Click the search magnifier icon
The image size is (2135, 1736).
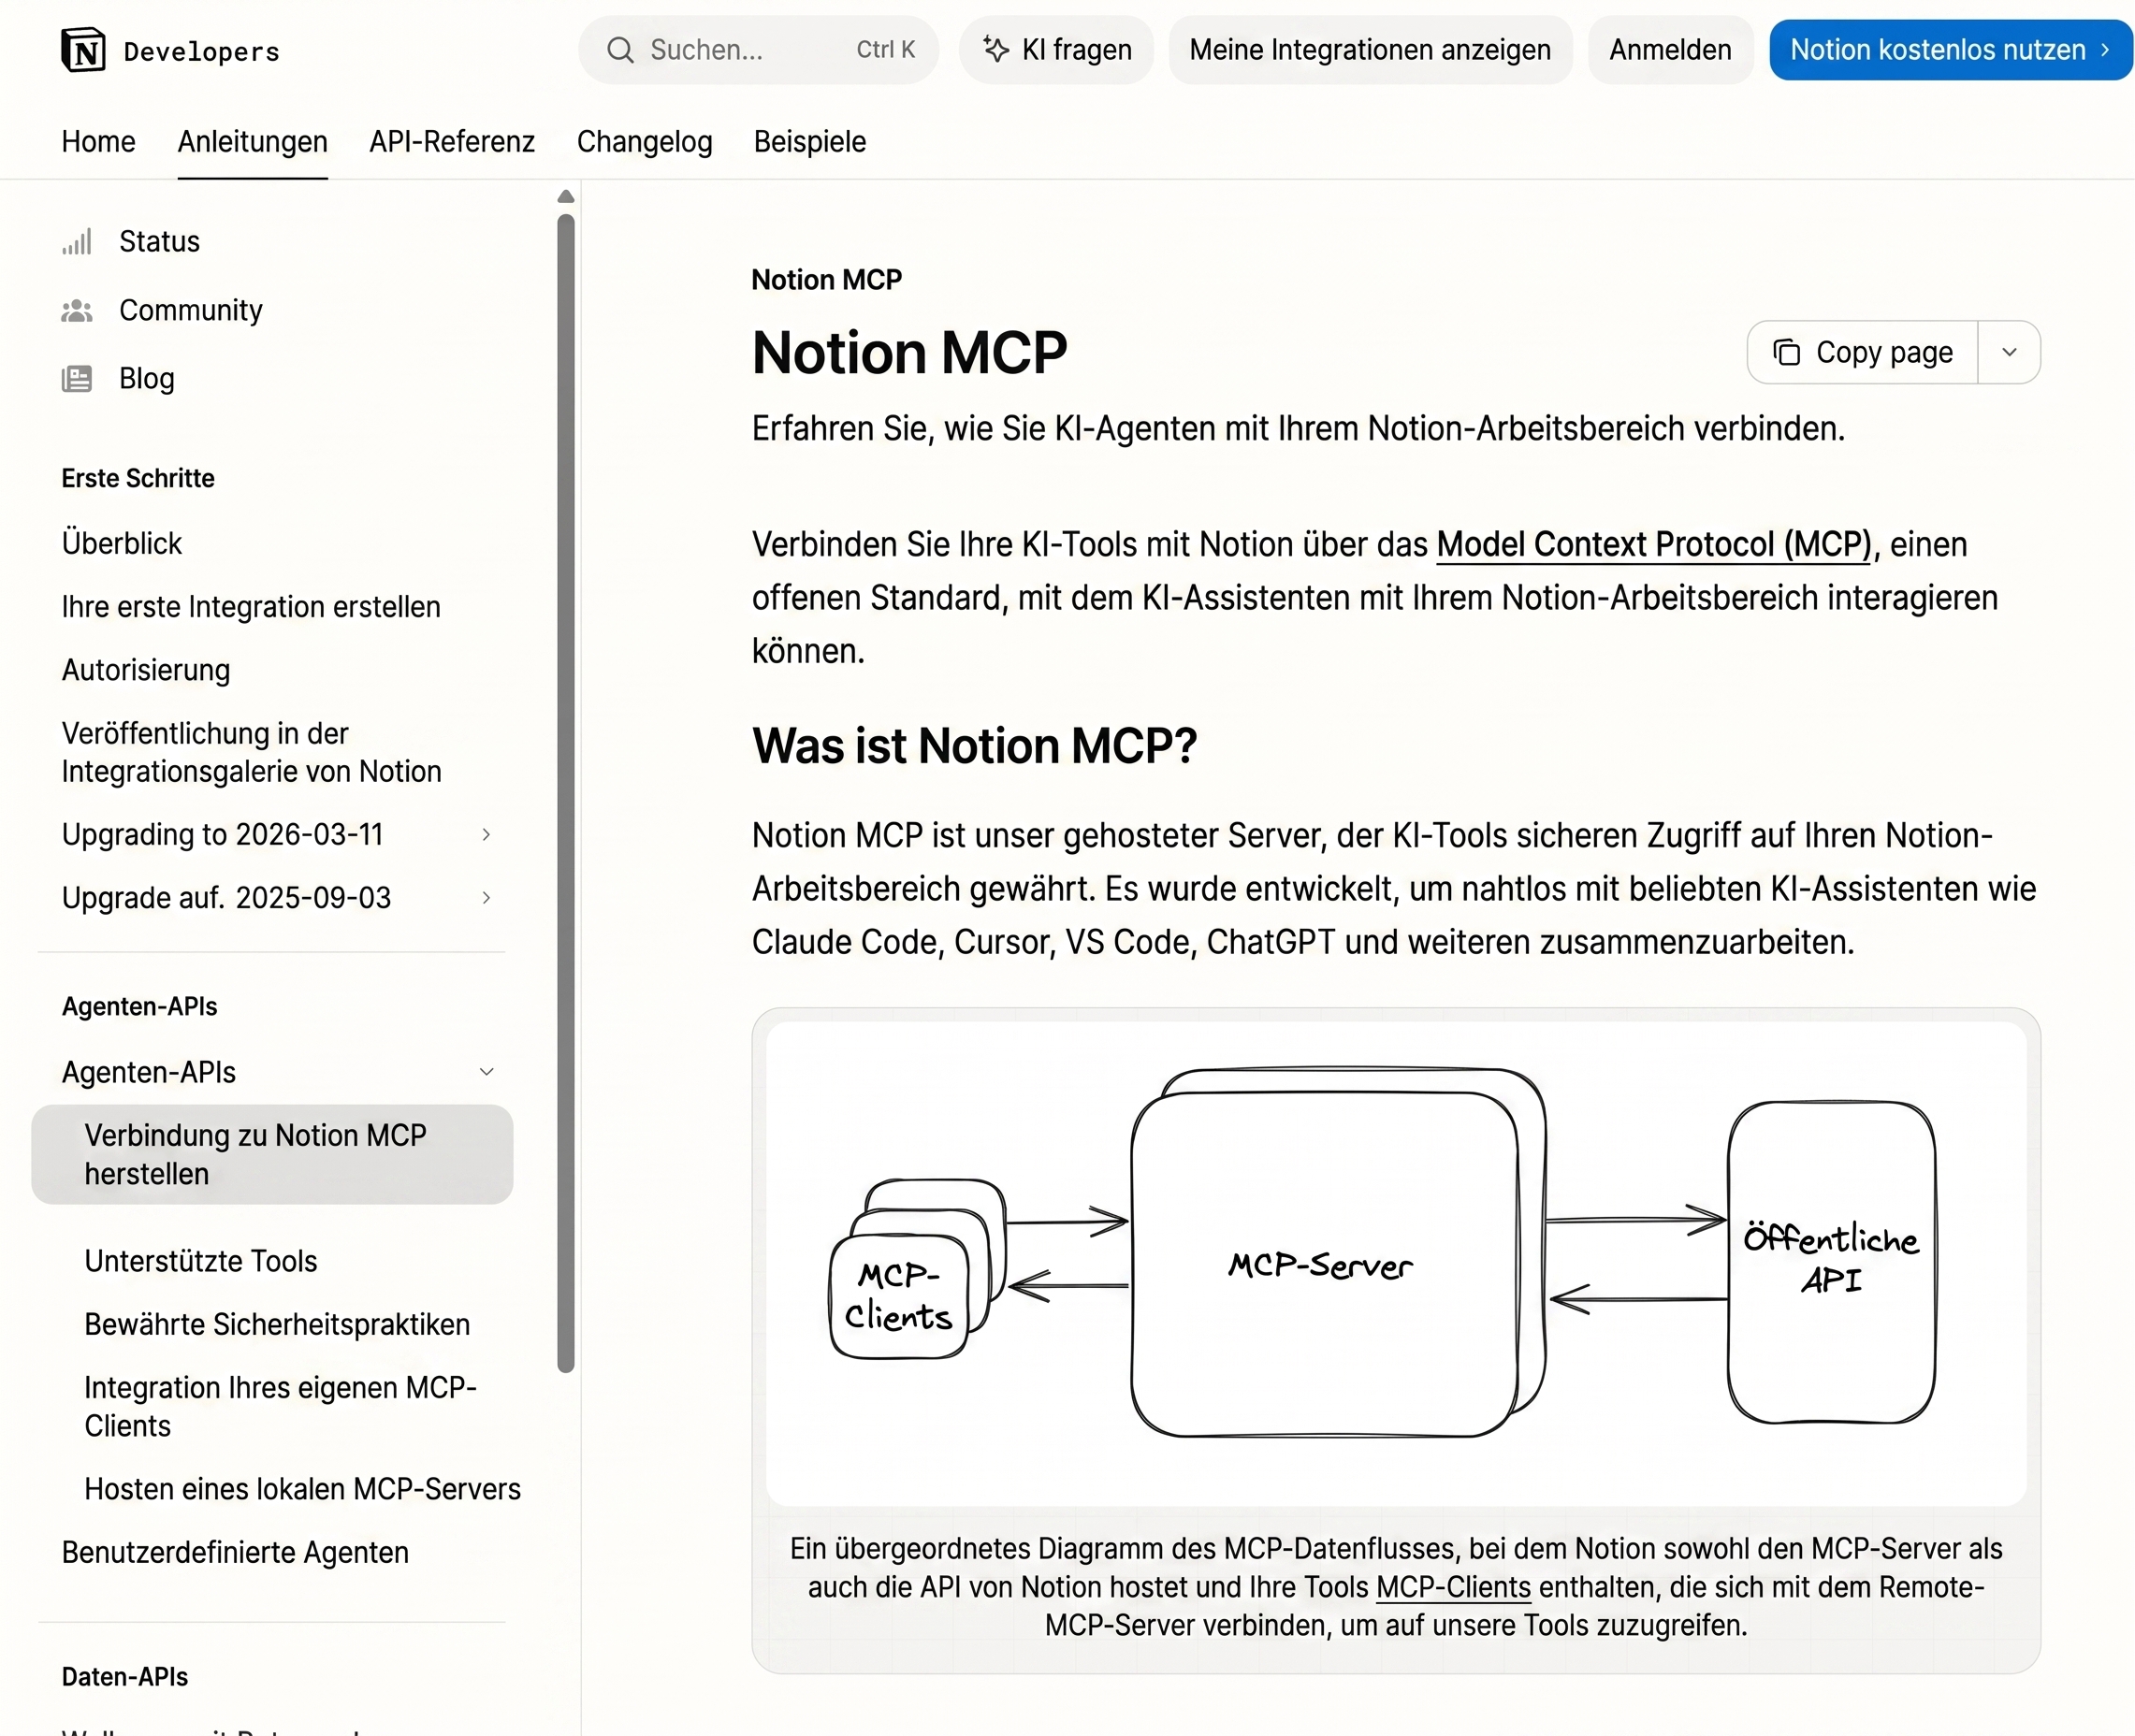pyautogui.click(x=620, y=50)
